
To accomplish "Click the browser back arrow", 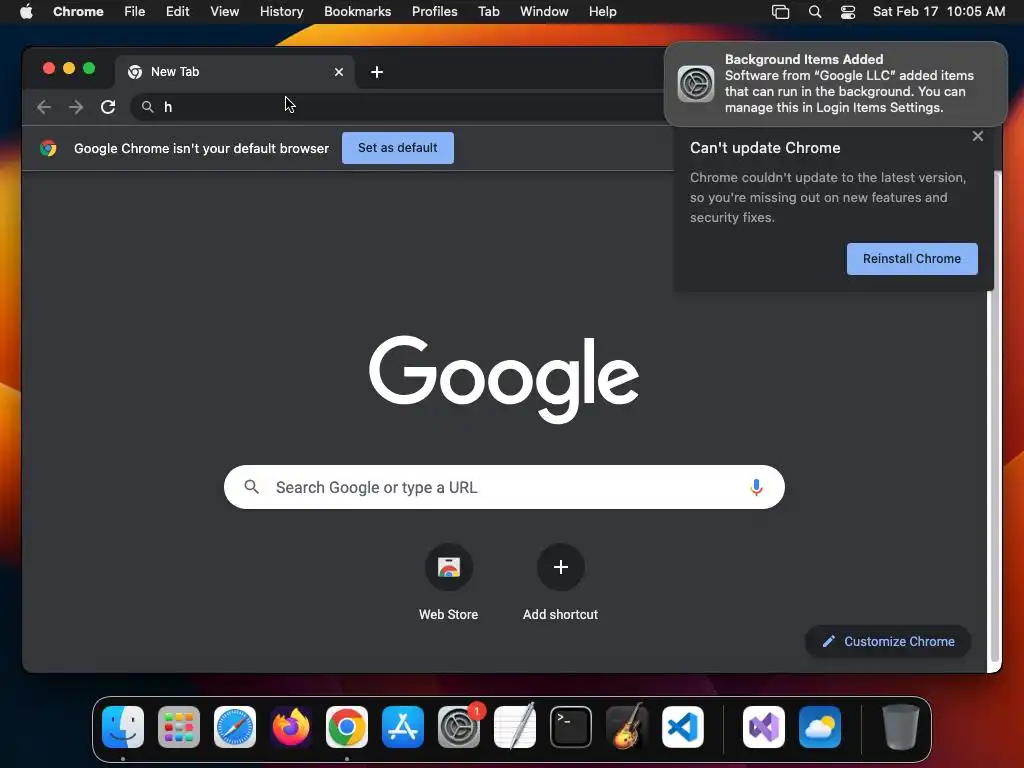I will (x=44, y=107).
